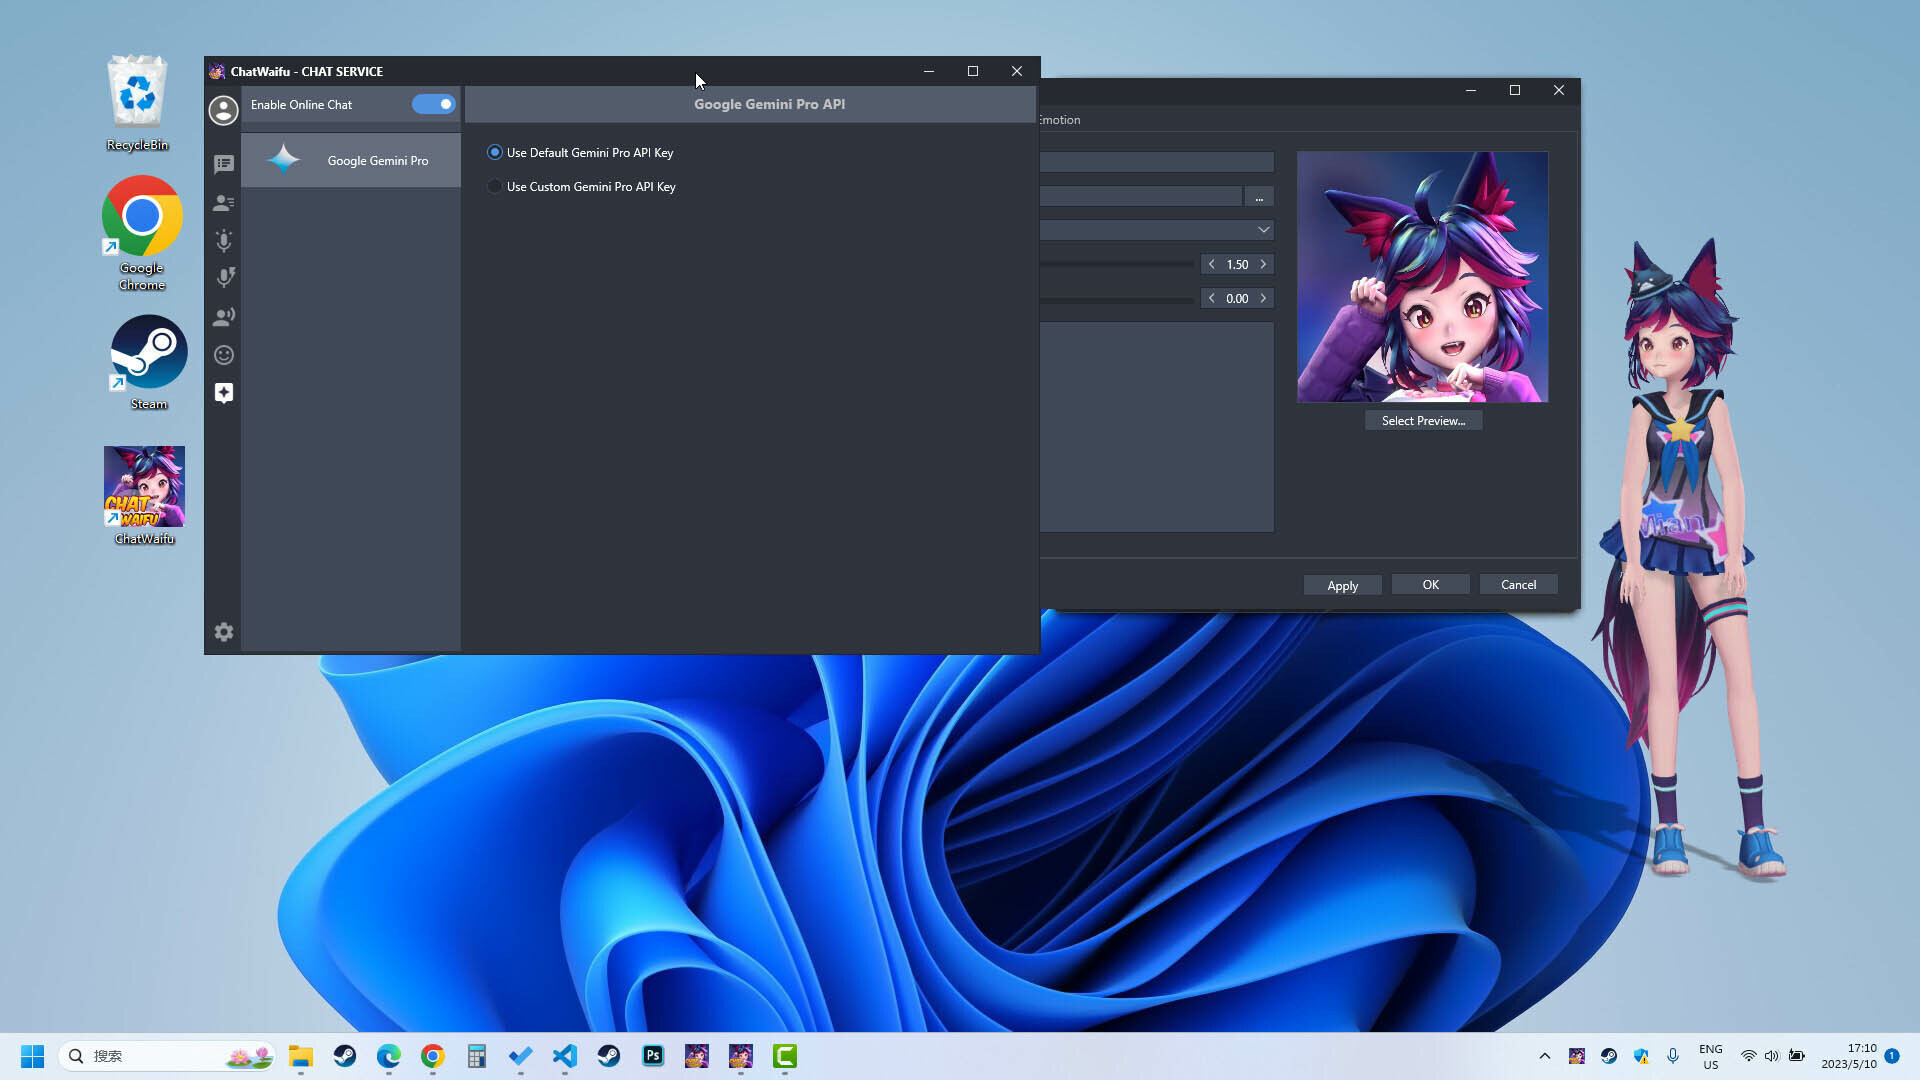
Task: Select the character contacts icon in sidebar
Action: coord(223,202)
